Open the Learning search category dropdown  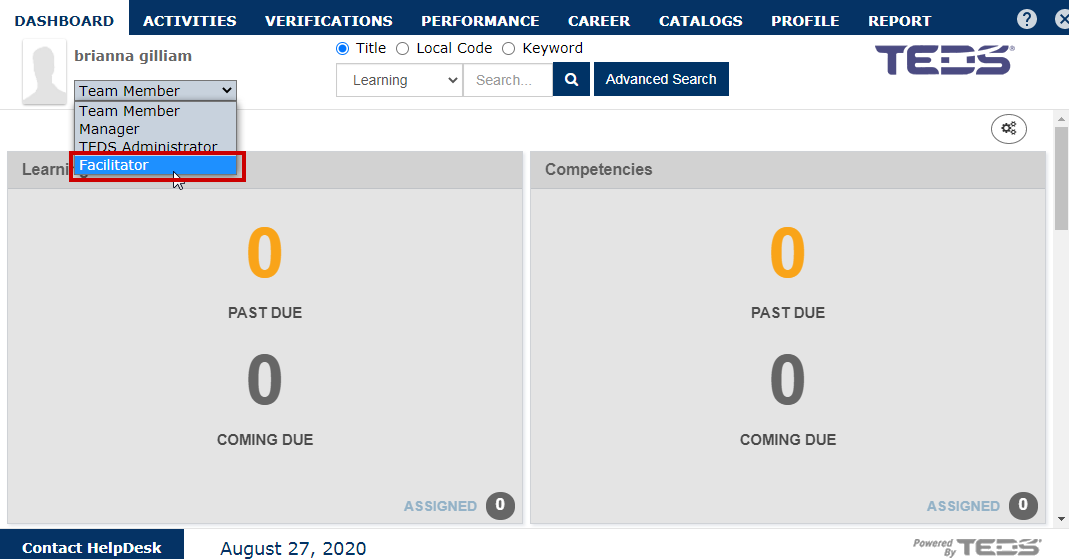(x=400, y=80)
